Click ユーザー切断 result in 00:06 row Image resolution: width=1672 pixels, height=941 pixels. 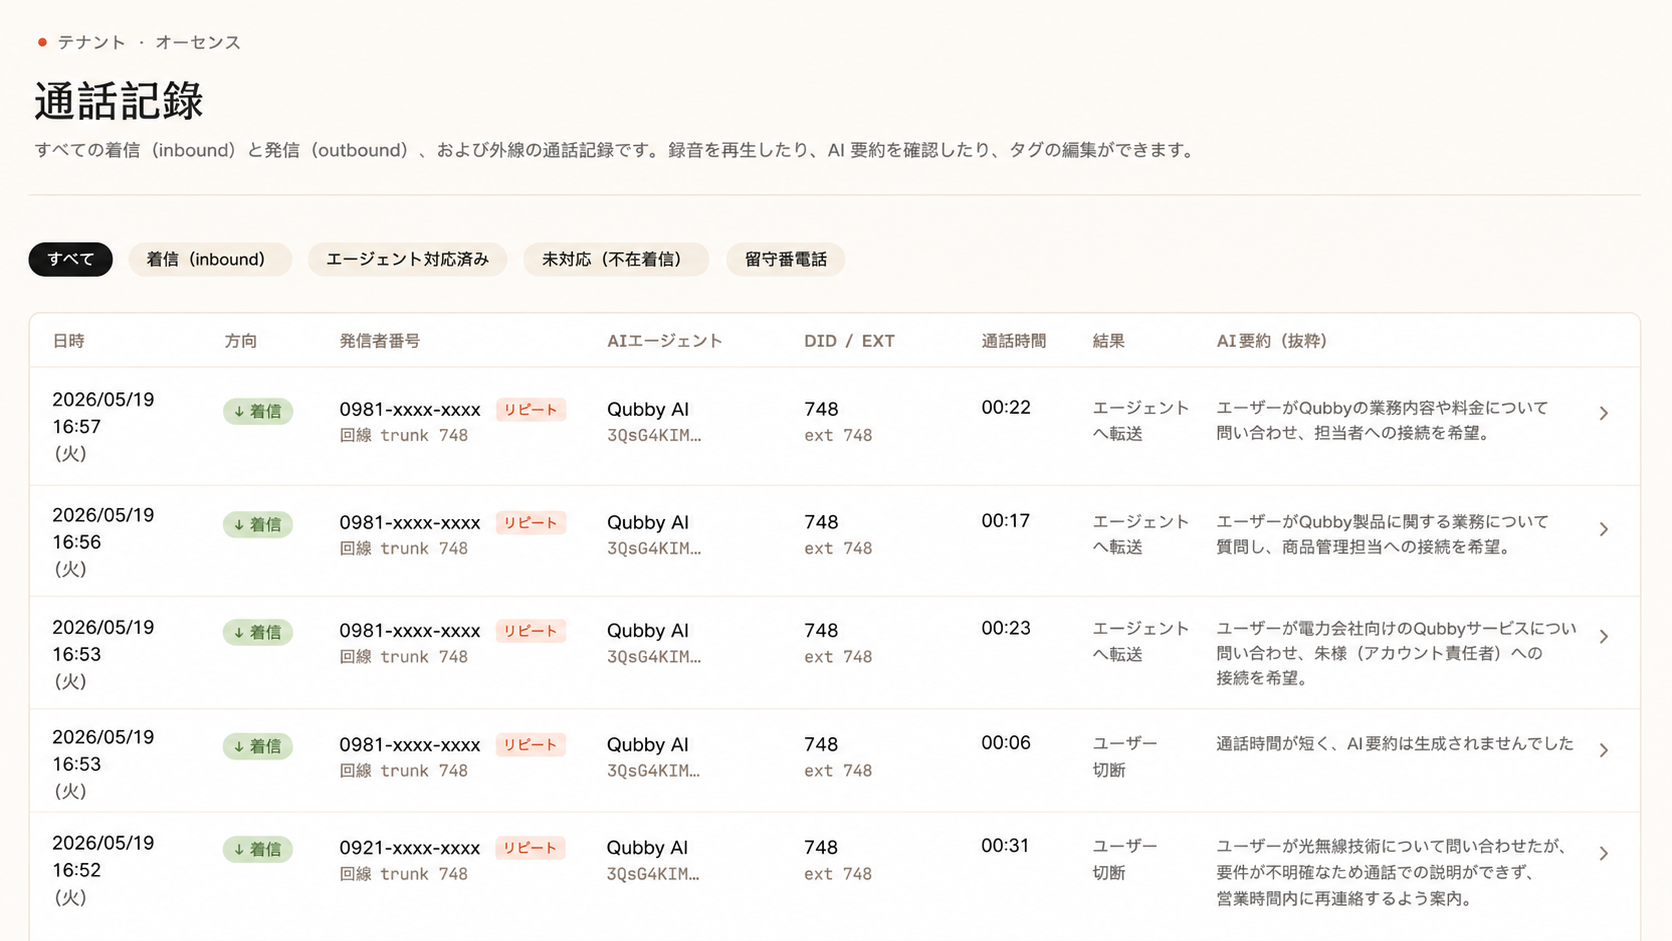pyautogui.click(x=1125, y=757)
